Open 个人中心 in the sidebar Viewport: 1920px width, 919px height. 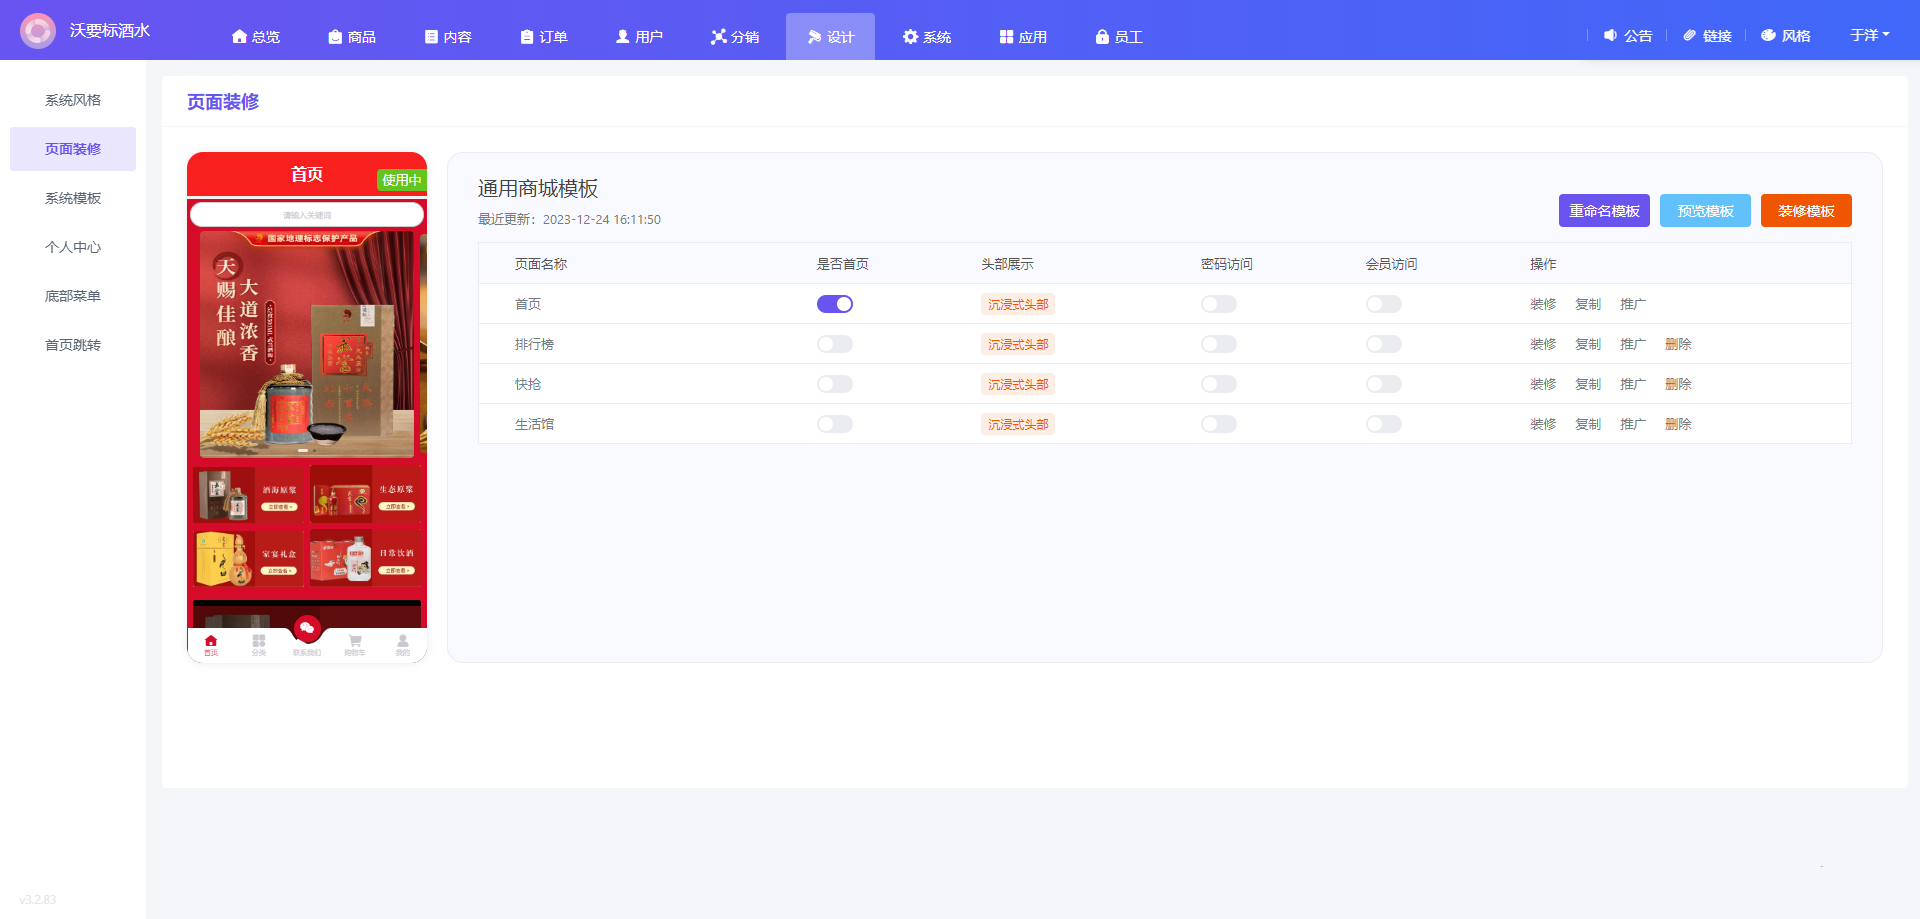coord(73,247)
